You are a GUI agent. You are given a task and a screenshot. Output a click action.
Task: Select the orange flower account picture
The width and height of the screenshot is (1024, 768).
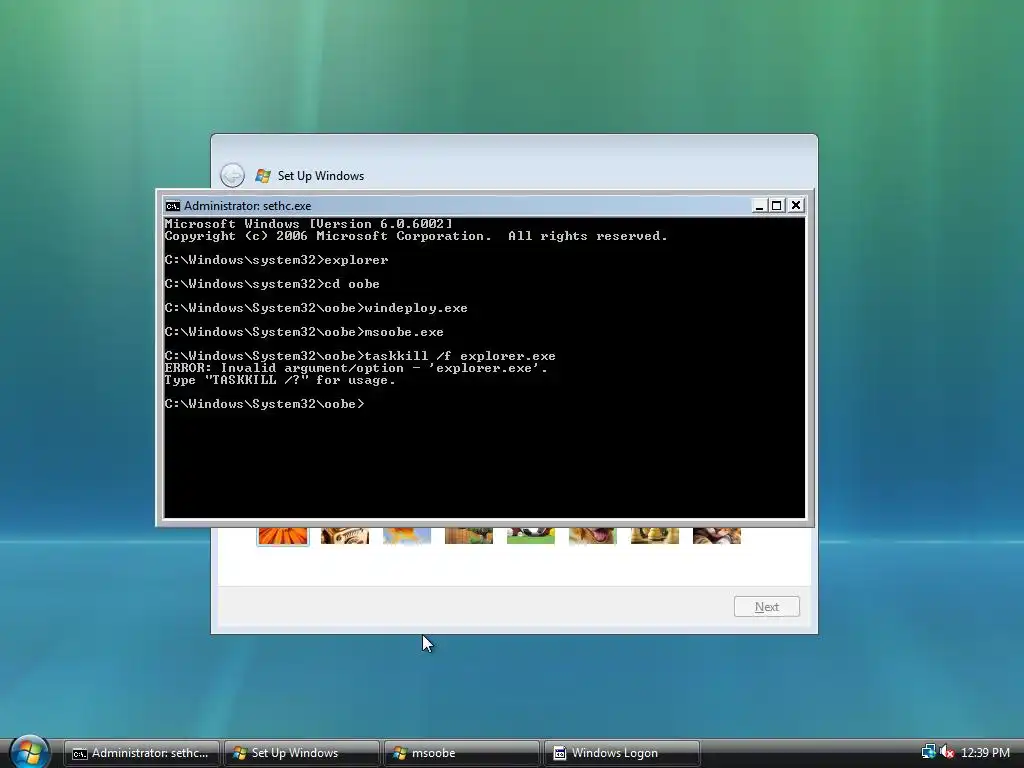click(283, 536)
